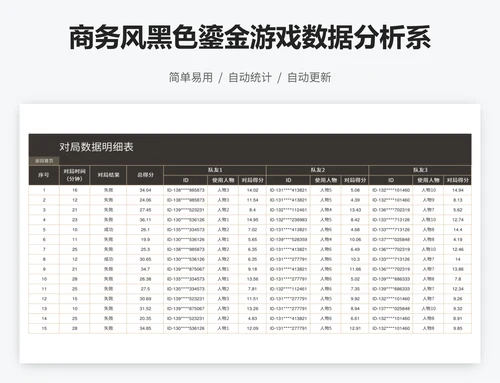Image resolution: width=500 pixels, height=383 pixels.
Task: Click the 返回首页 button under the table title
Action: [44, 161]
